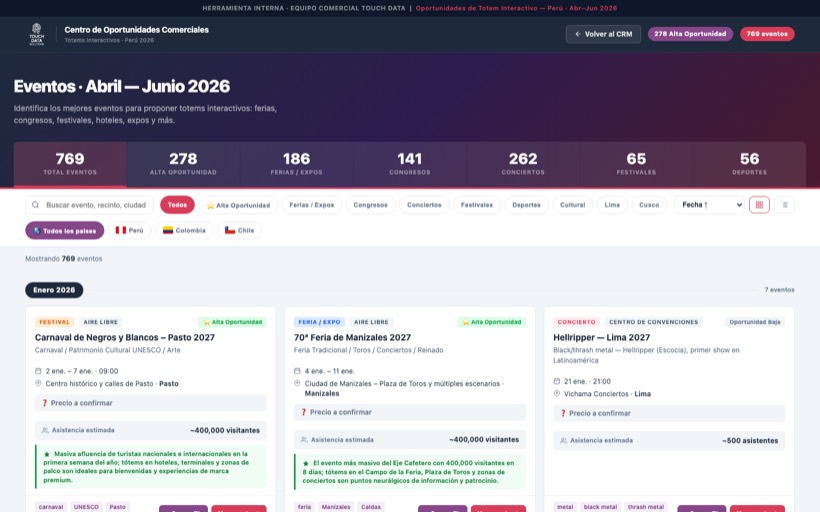This screenshot has width=820, height=512.
Task: Select the Todos filter chip
Action: (x=177, y=205)
